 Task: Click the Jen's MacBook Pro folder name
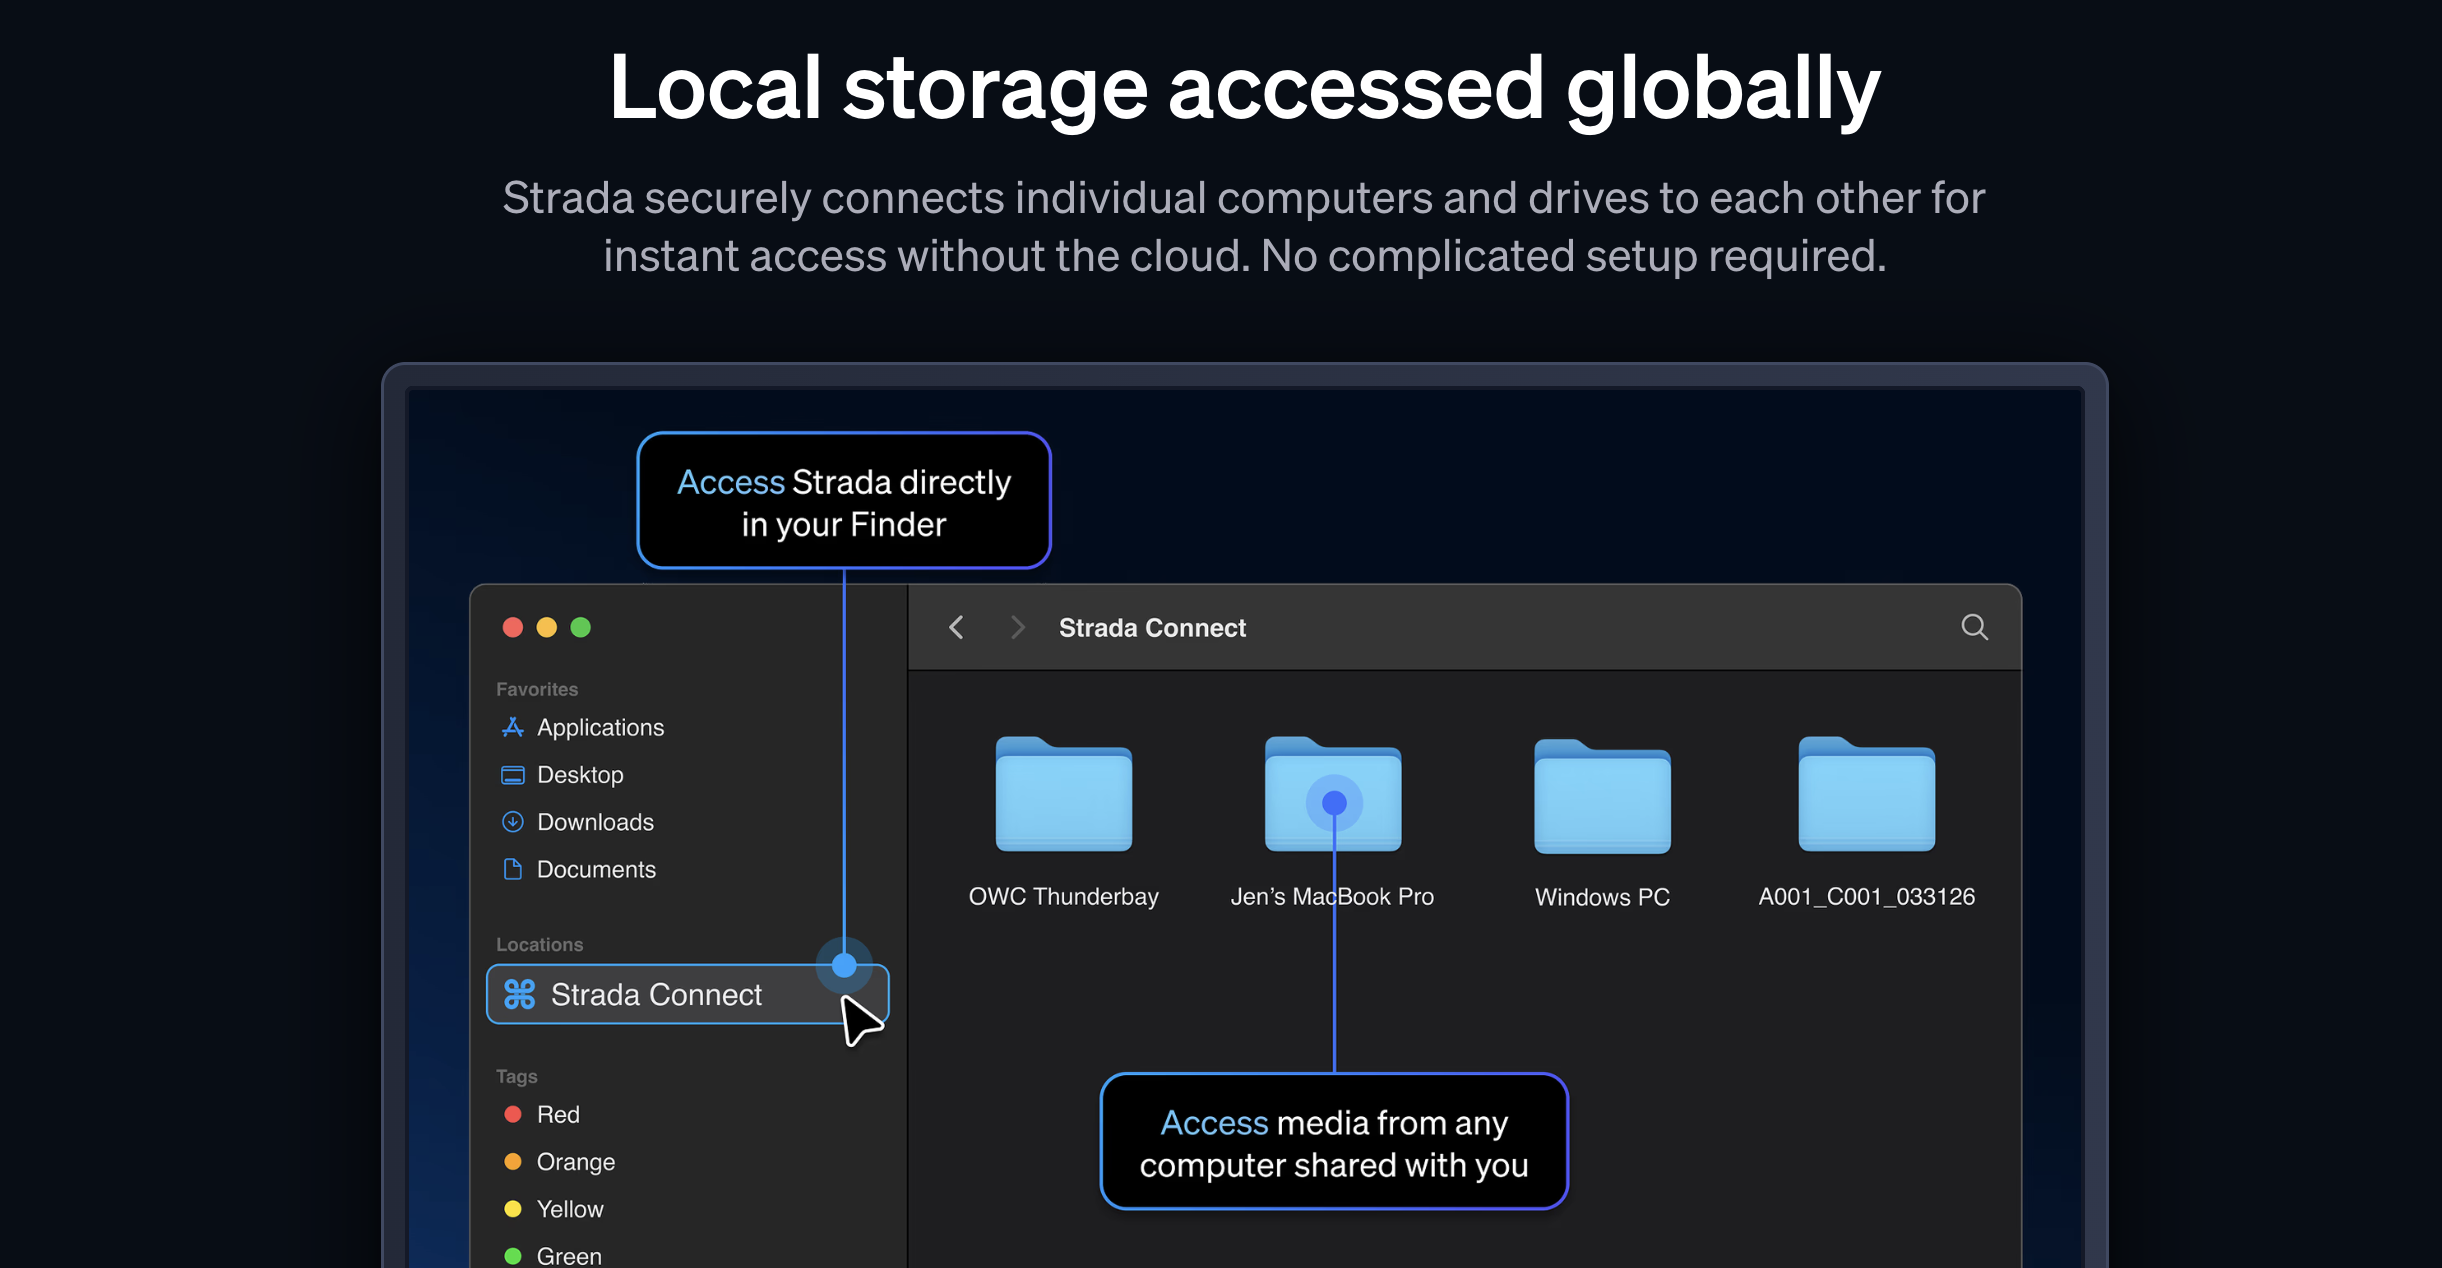[x=1332, y=896]
